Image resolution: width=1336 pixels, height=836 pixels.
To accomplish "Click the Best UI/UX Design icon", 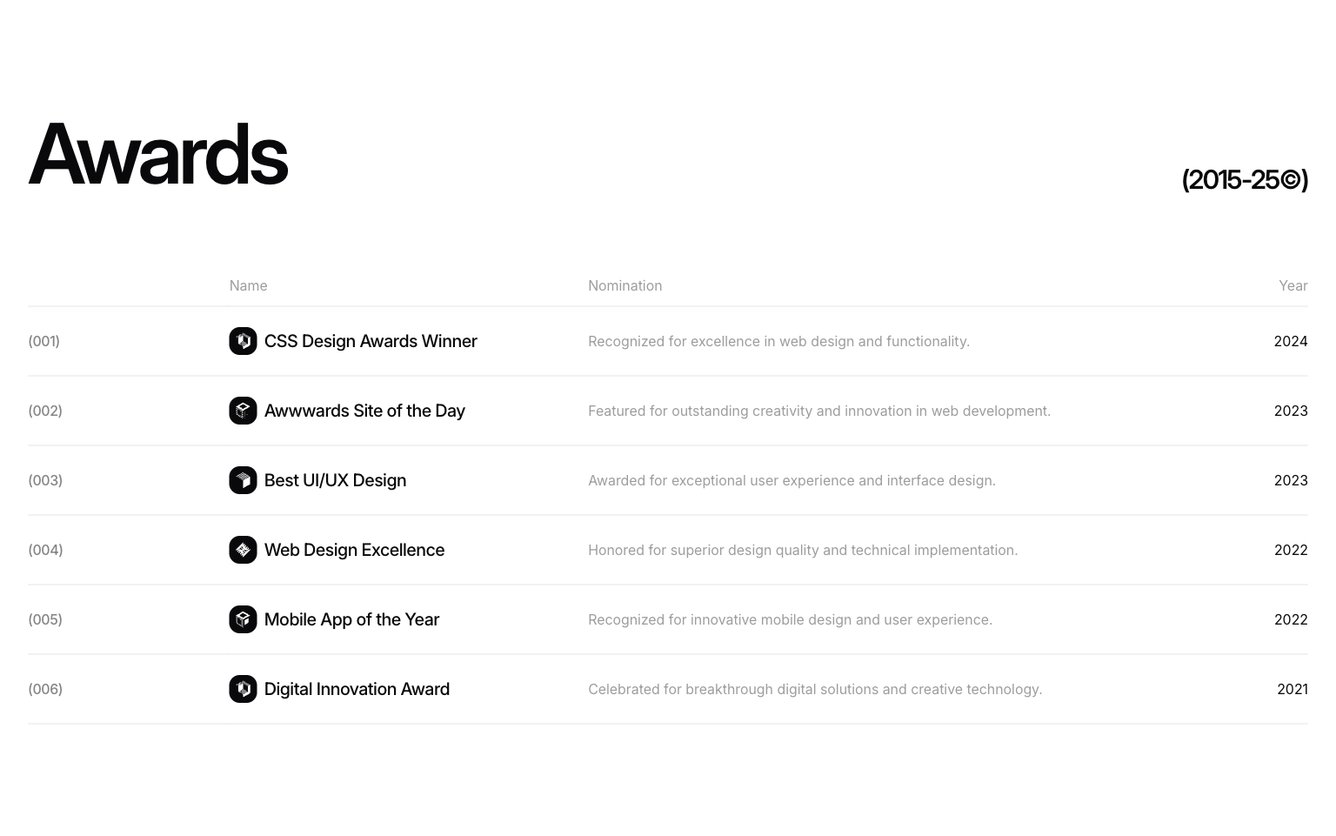I will click(243, 480).
